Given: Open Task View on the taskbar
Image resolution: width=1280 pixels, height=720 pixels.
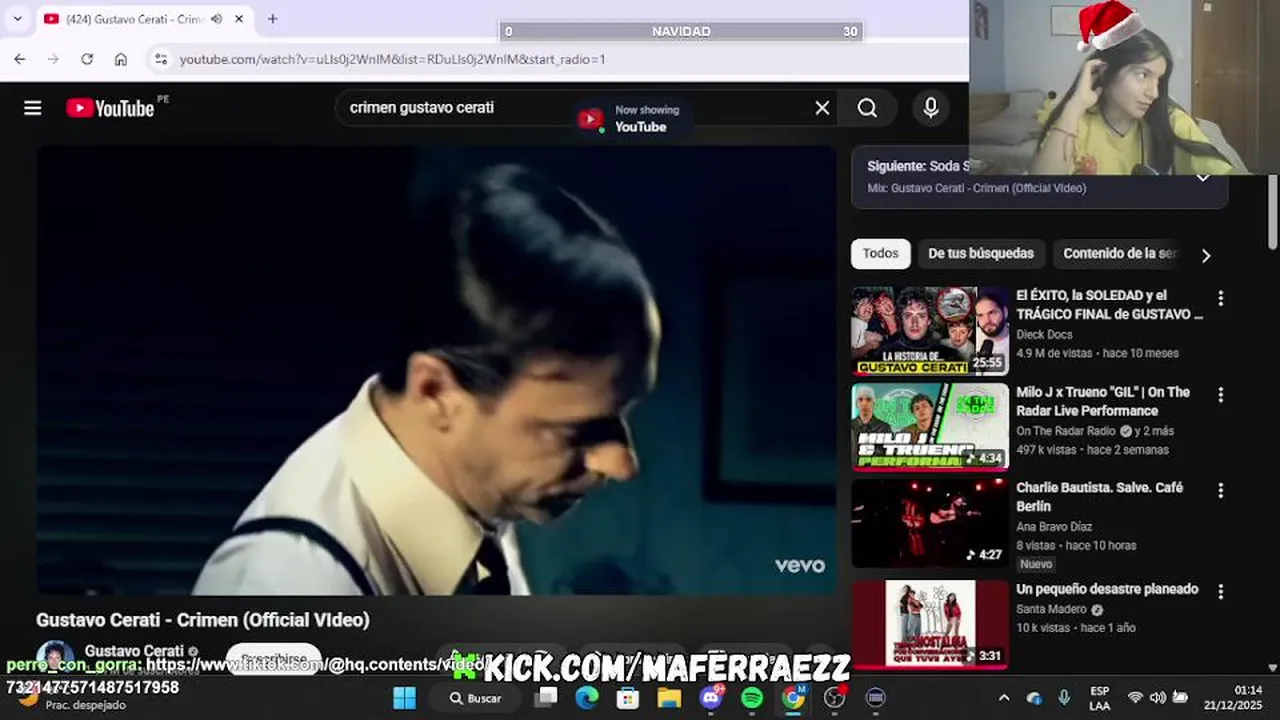Looking at the screenshot, I should (546, 697).
